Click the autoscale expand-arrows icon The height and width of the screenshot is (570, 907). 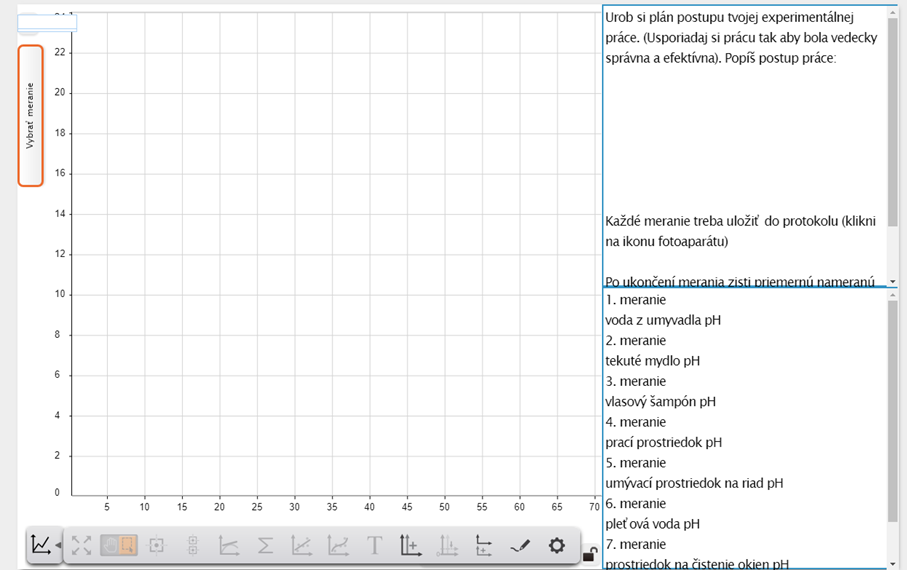tap(81, 546)
